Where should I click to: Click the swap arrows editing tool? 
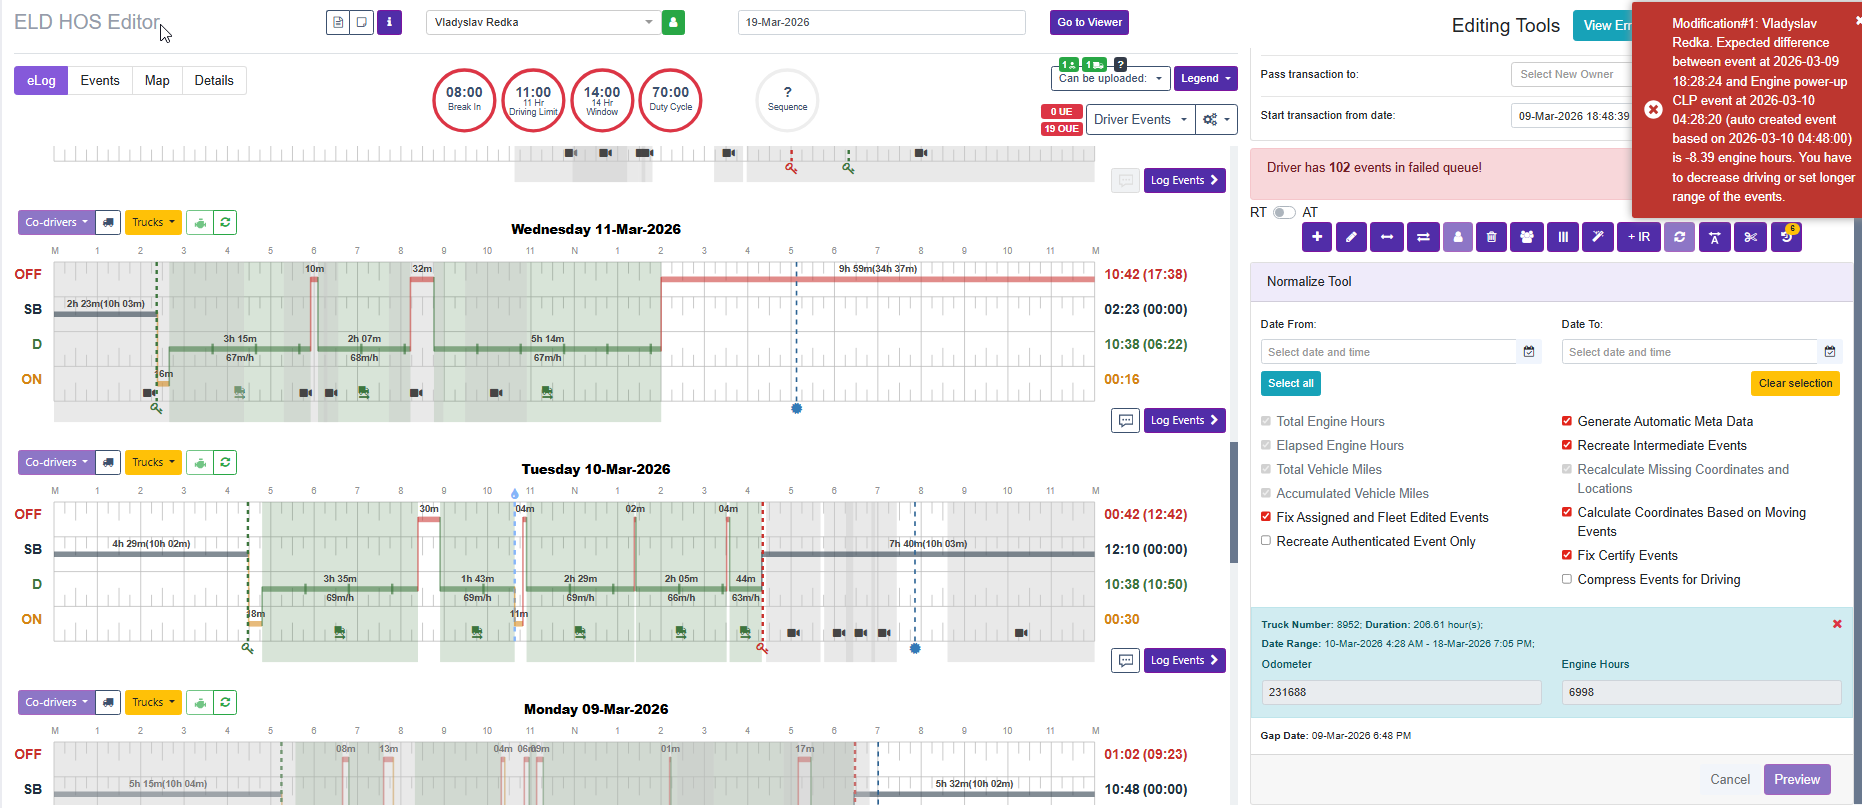click(1423, 237)
